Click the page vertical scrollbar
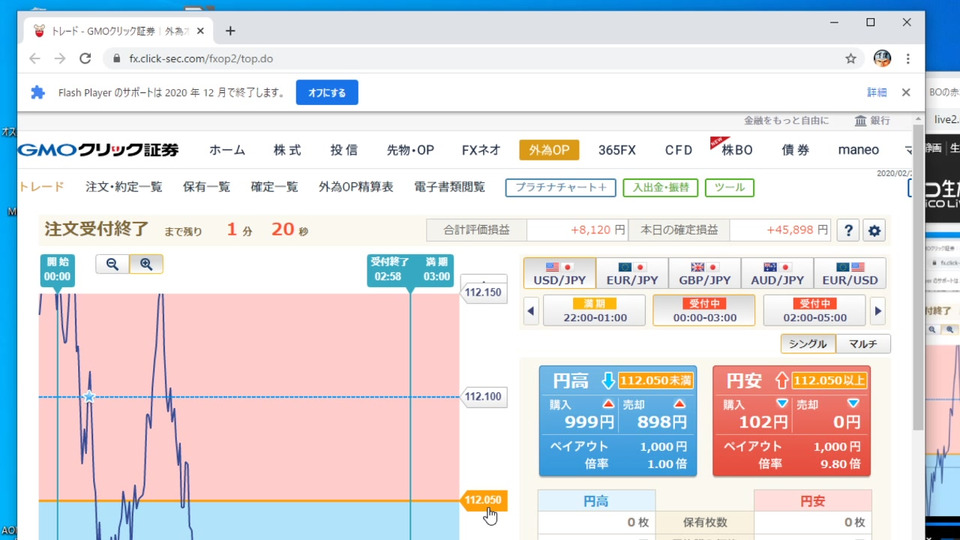Viewport: 960px width, 540px height. tap(918, 276)
